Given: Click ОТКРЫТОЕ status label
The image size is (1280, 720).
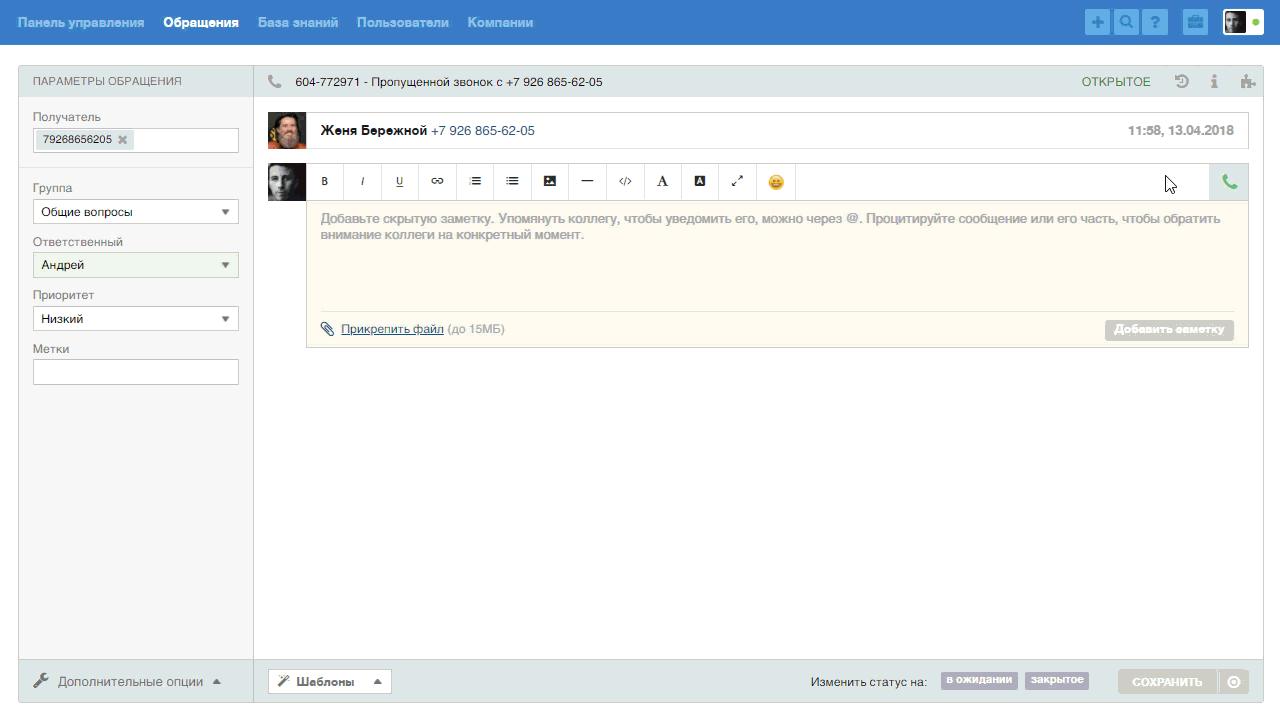Looking at the screenshot, I should pos(1116,82).
